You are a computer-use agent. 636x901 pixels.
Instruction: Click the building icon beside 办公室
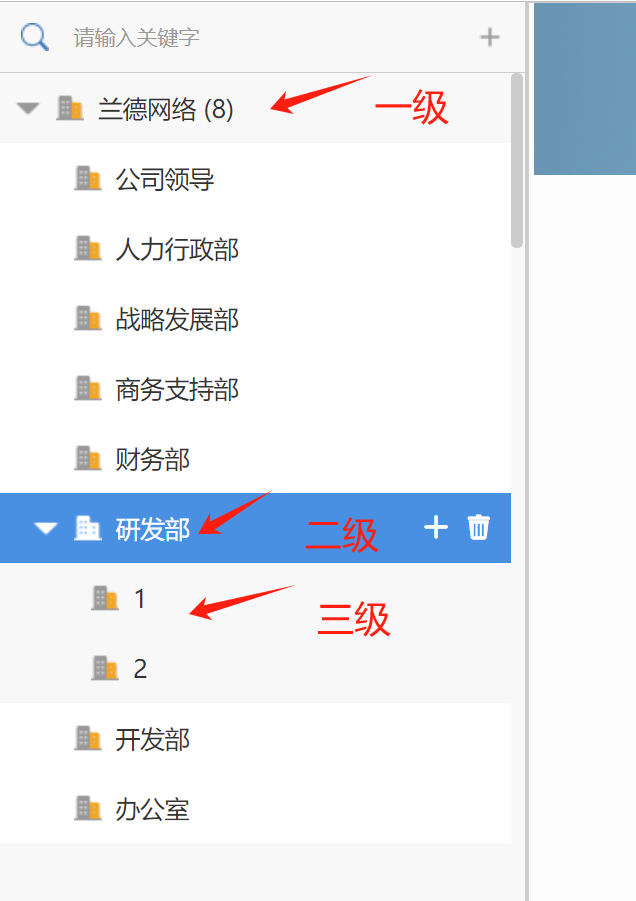[88, 808]
